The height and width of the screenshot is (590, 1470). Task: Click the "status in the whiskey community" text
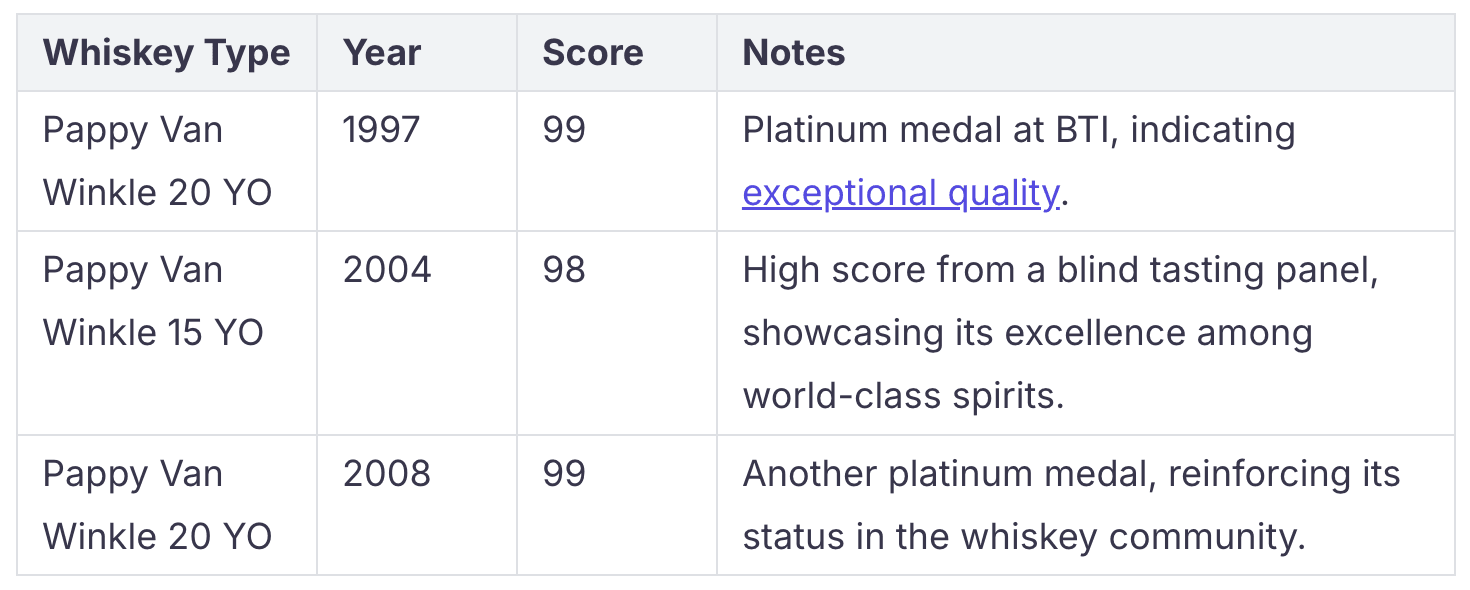[x=1024, y=537]
